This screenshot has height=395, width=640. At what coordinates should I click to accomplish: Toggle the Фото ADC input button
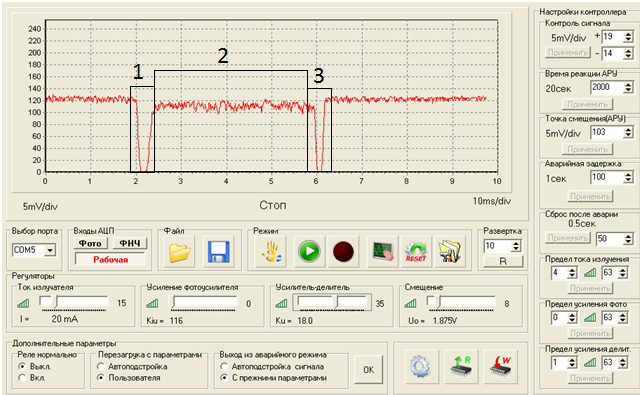(x=90, y=243)
